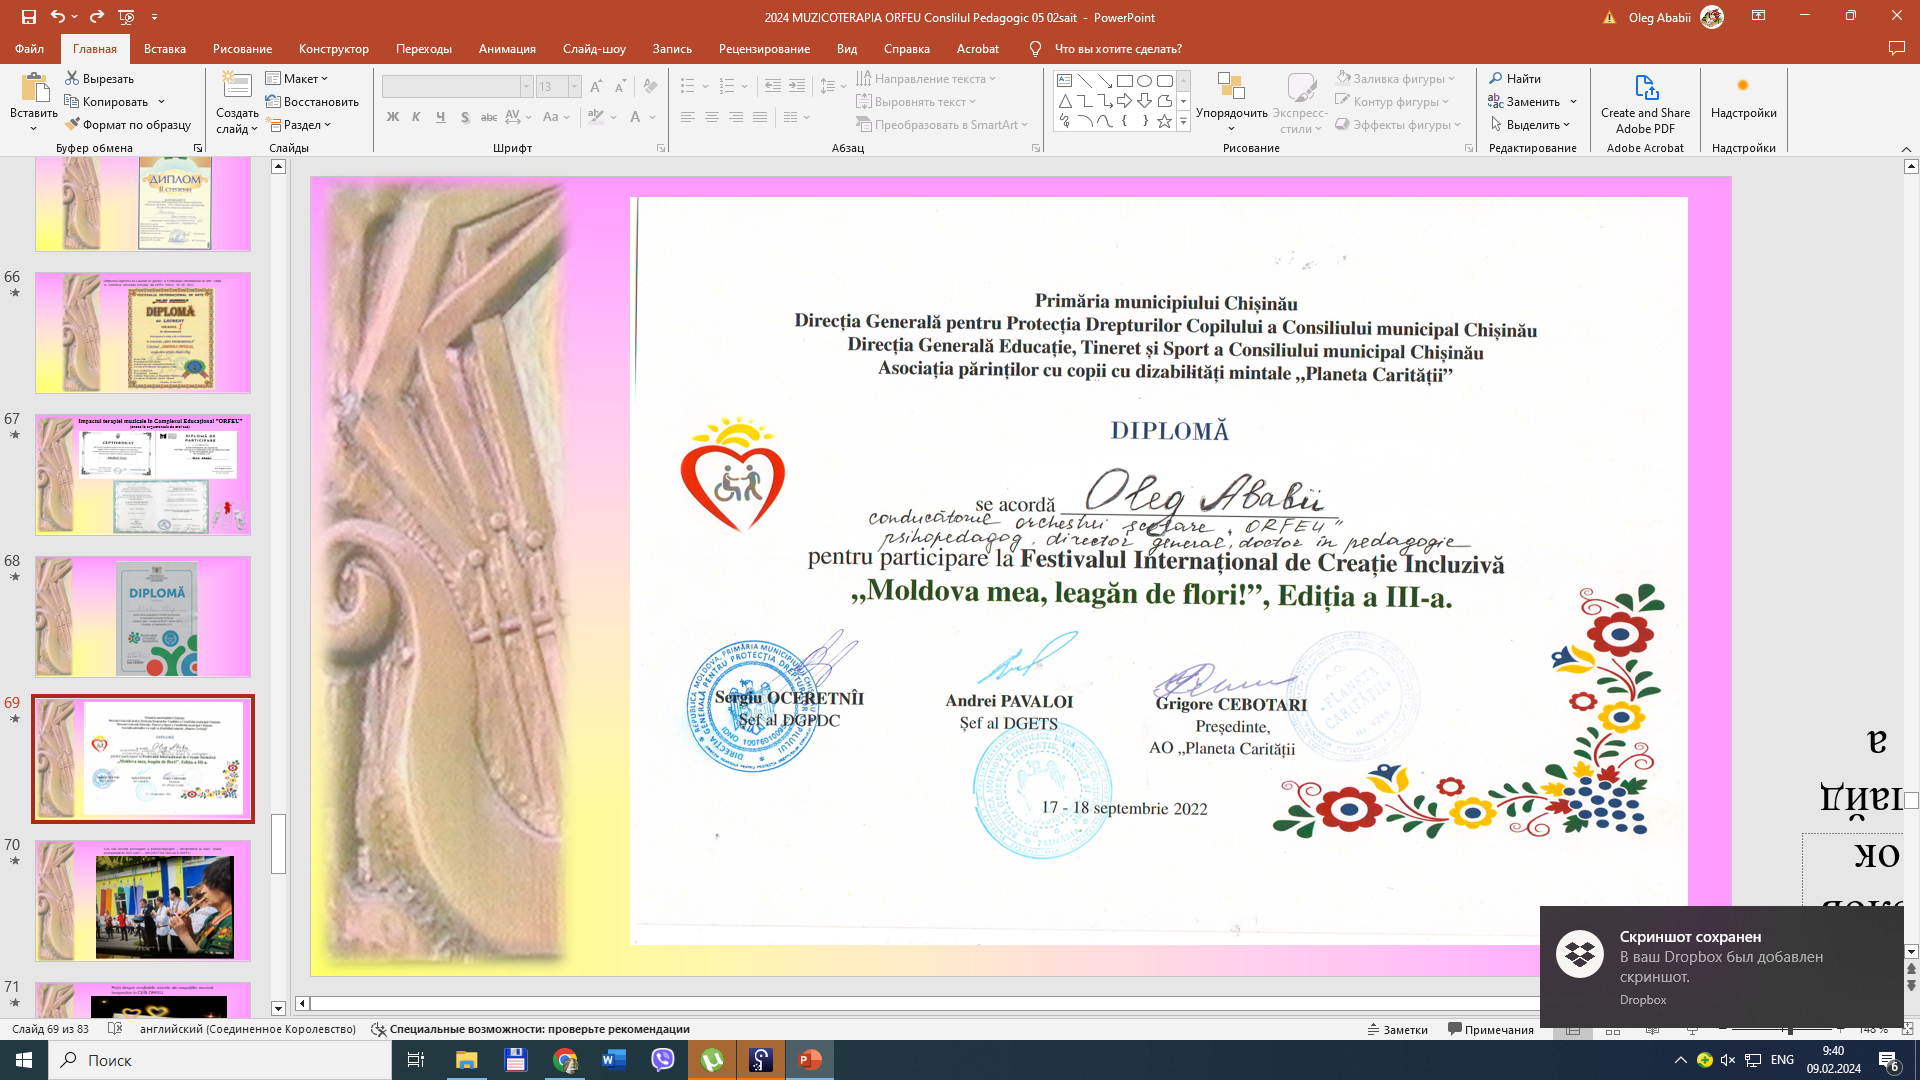Open the Анимация tab
The image size is (1920, 1080).
507,48
